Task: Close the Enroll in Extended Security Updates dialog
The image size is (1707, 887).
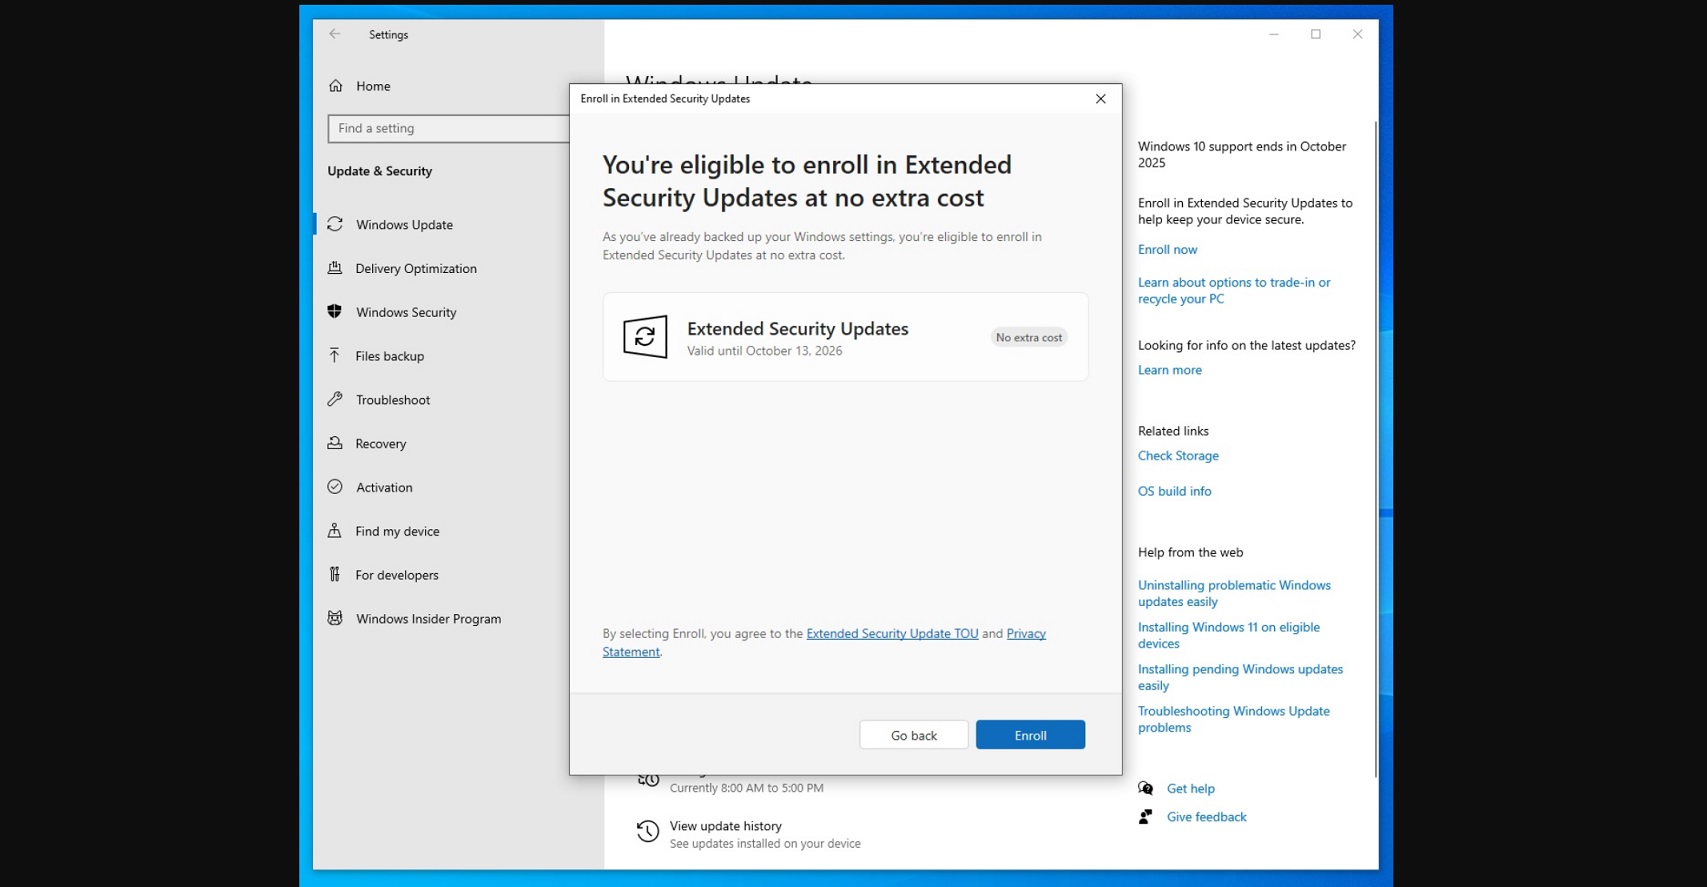Action: (x=1100, y=99)
